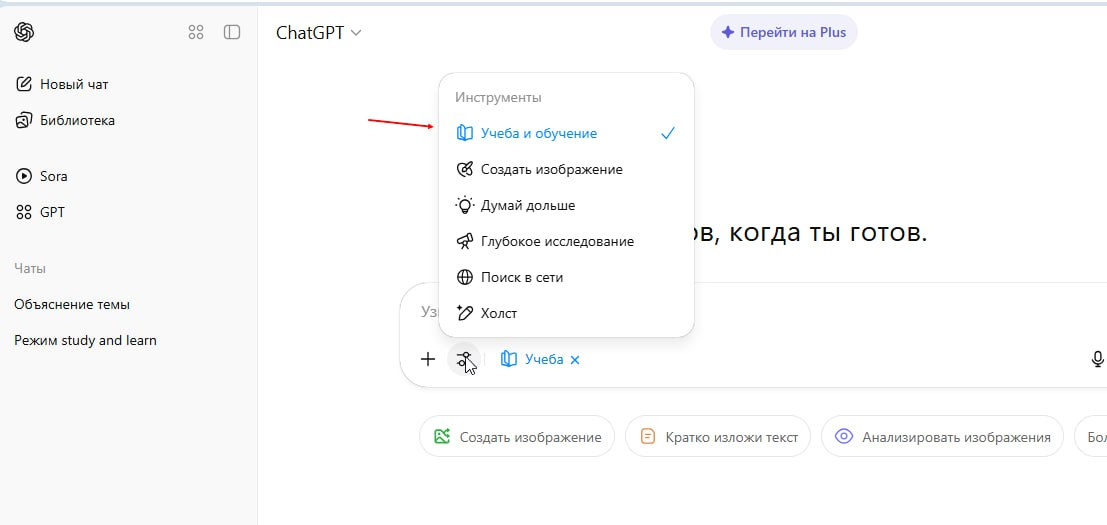Click the telescope icon for Глубокое исследование
This screenshot has height=525, width=1107.
465,241
